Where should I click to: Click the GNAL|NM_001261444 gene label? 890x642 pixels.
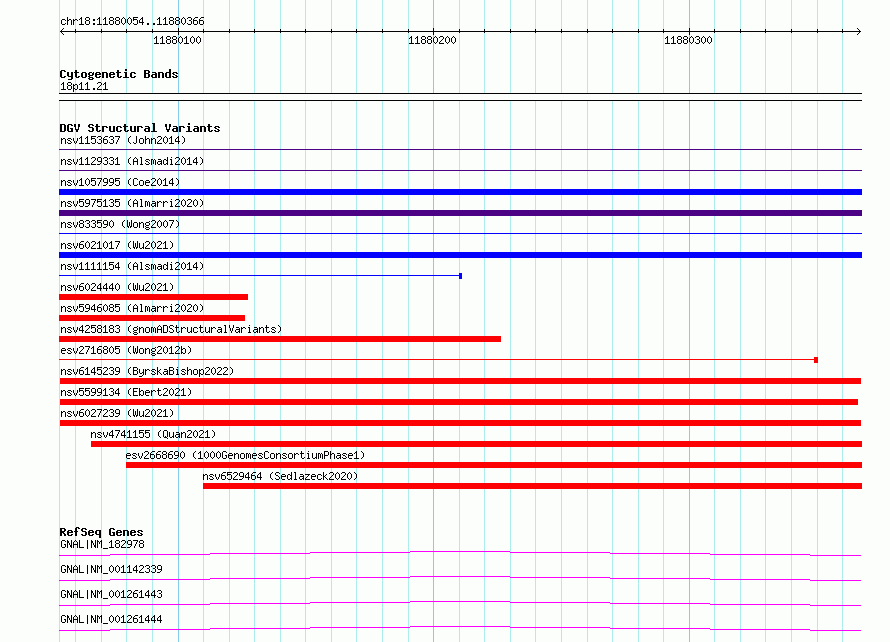(x=111, y=619)
